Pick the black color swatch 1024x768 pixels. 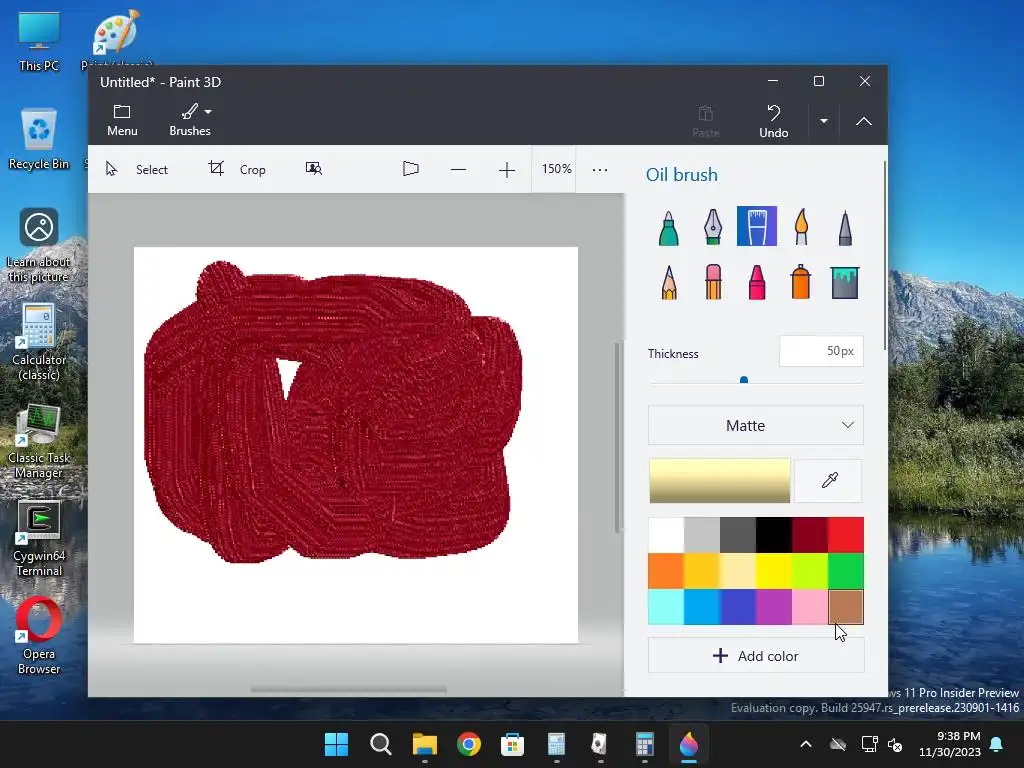774,535
